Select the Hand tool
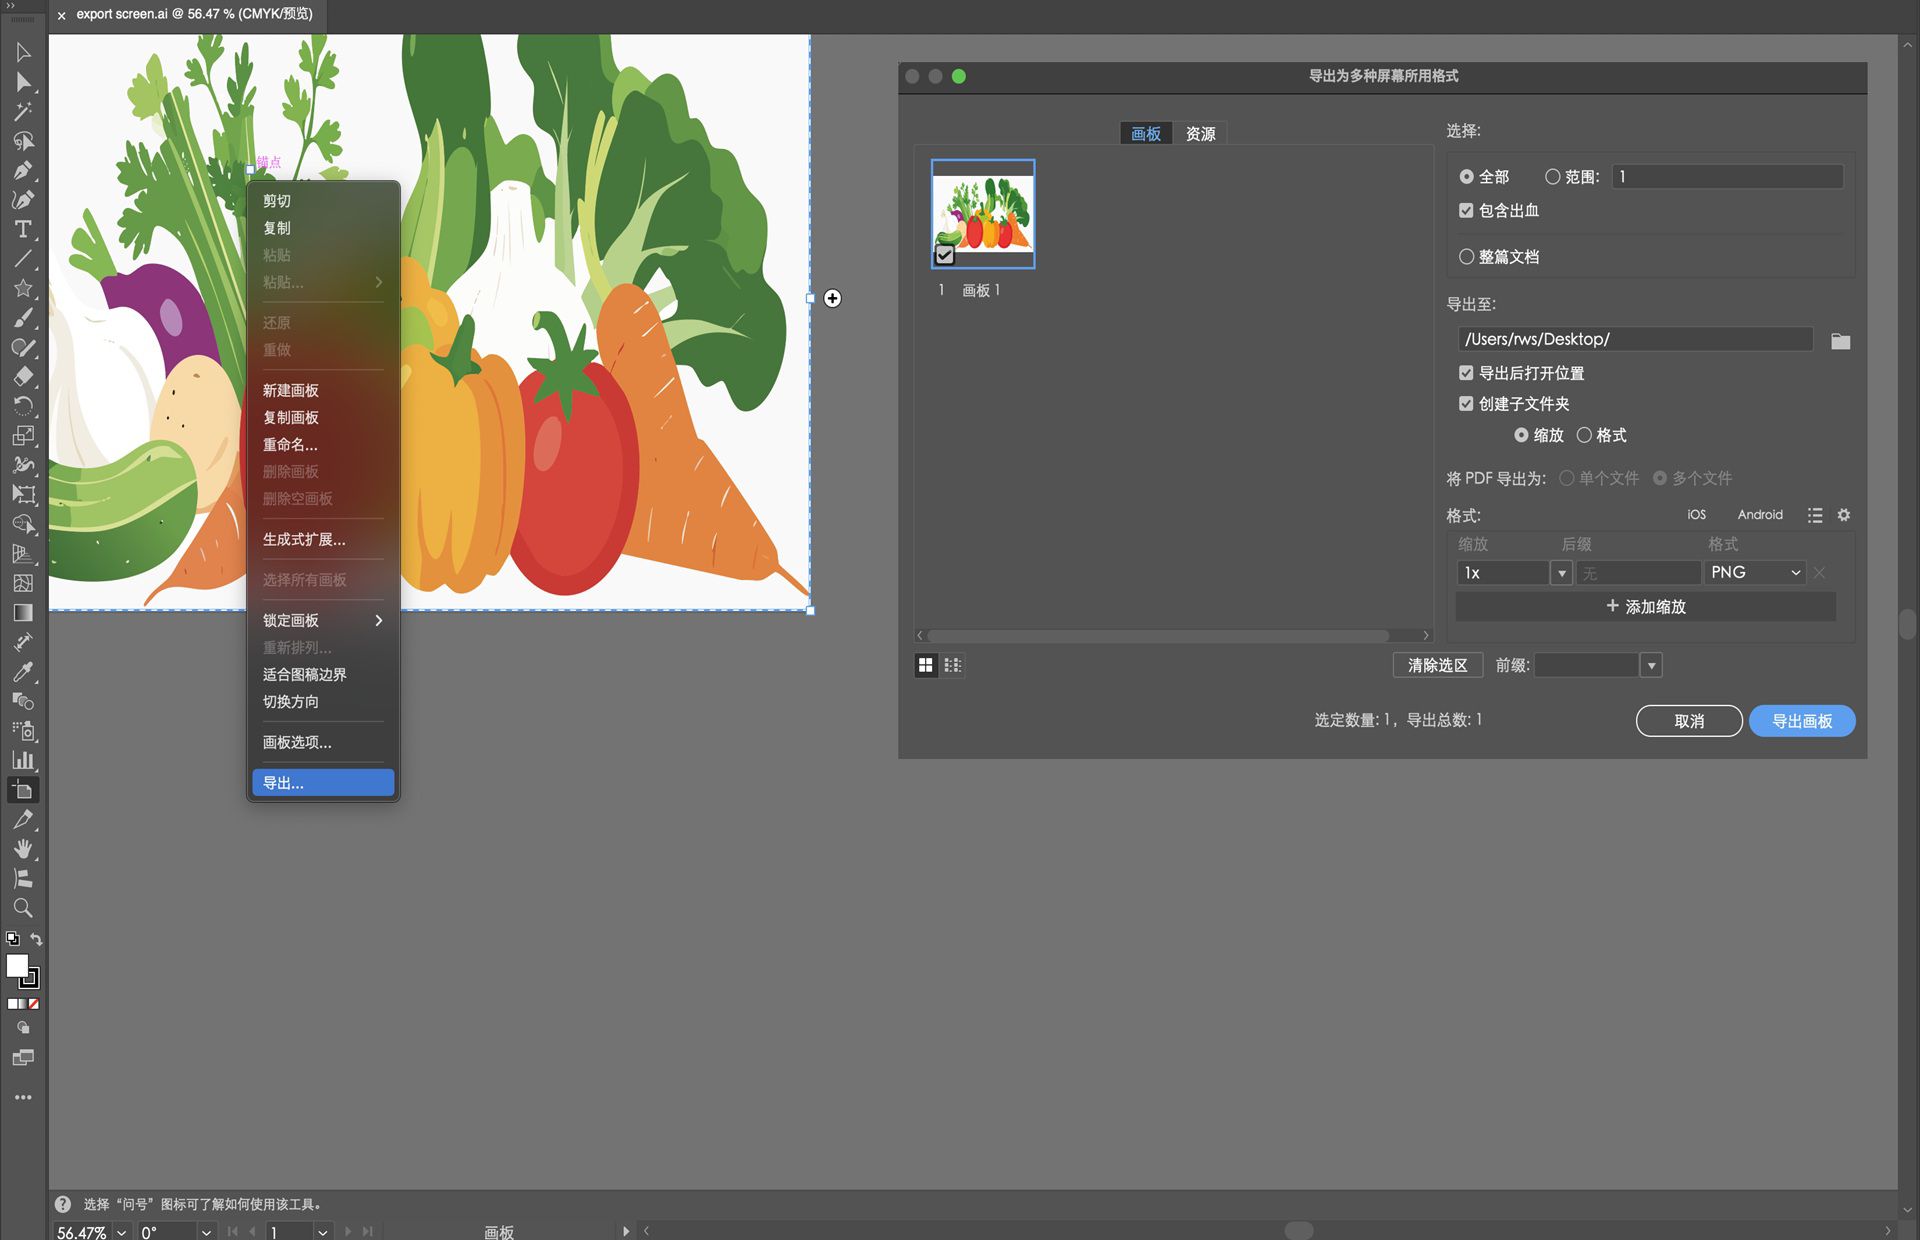Viewport: 1920px width, 1240px height. click(x=23, y=849)
